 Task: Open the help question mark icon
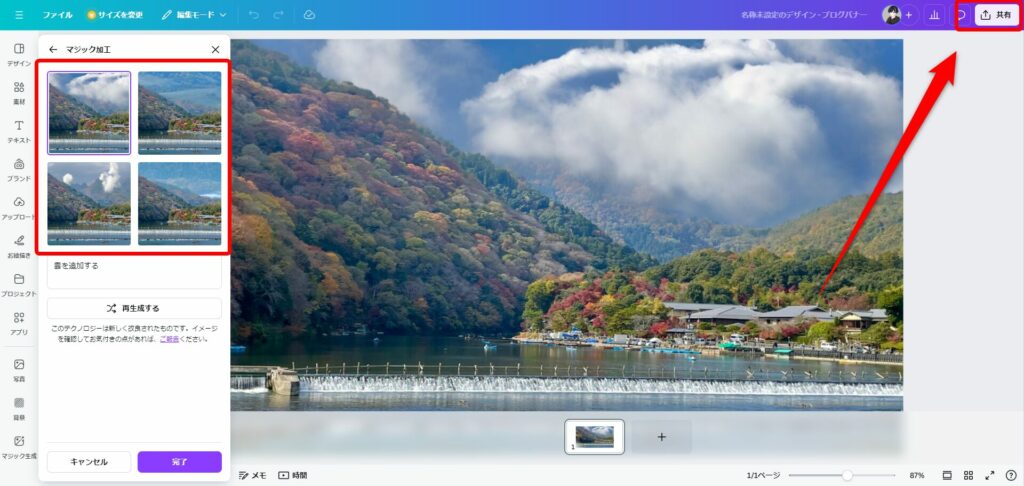1011,476
